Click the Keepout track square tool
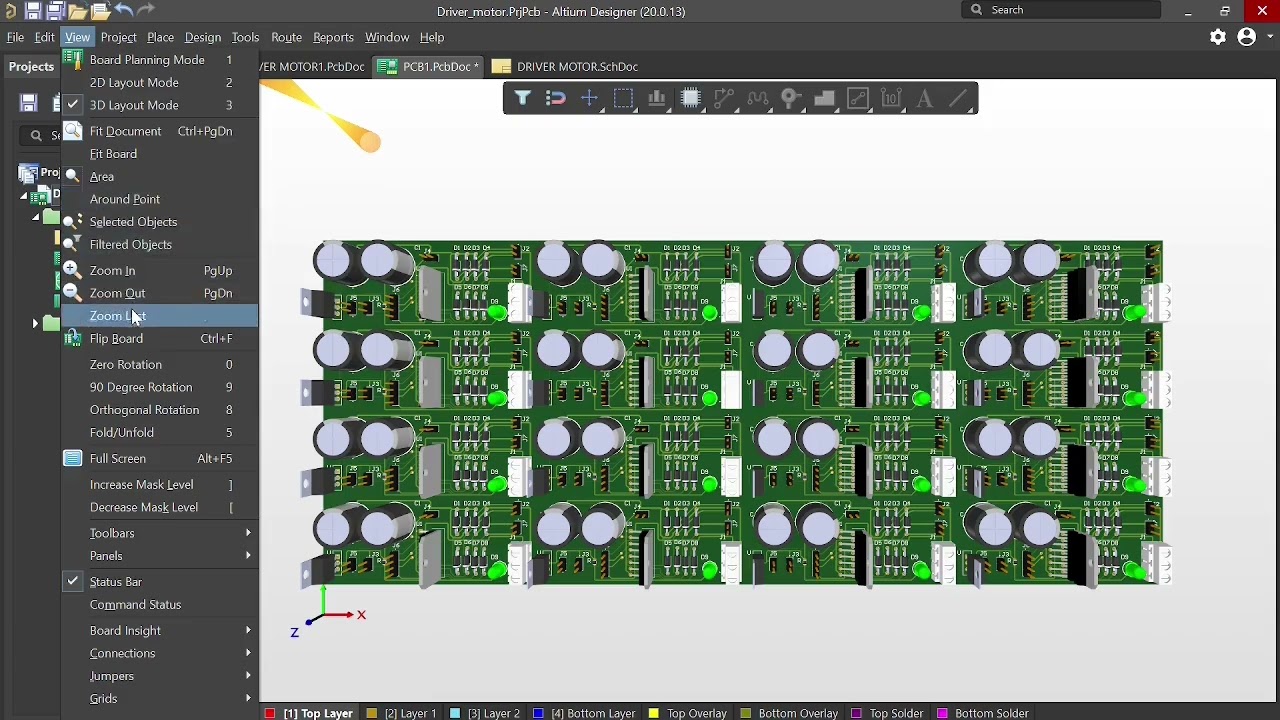The image size is (1280, 720). [x=858, y=98]
